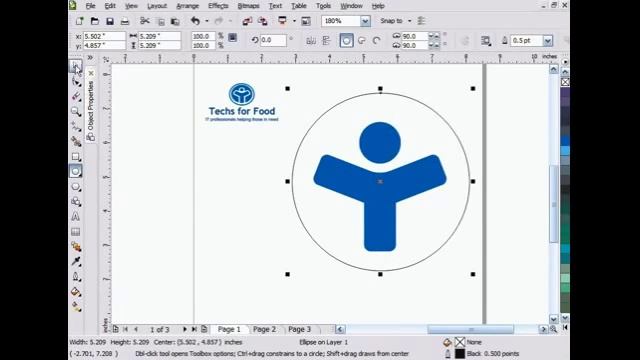Click the No Color swatch in the palette
The image size is (640, 360).
point(565,82)
